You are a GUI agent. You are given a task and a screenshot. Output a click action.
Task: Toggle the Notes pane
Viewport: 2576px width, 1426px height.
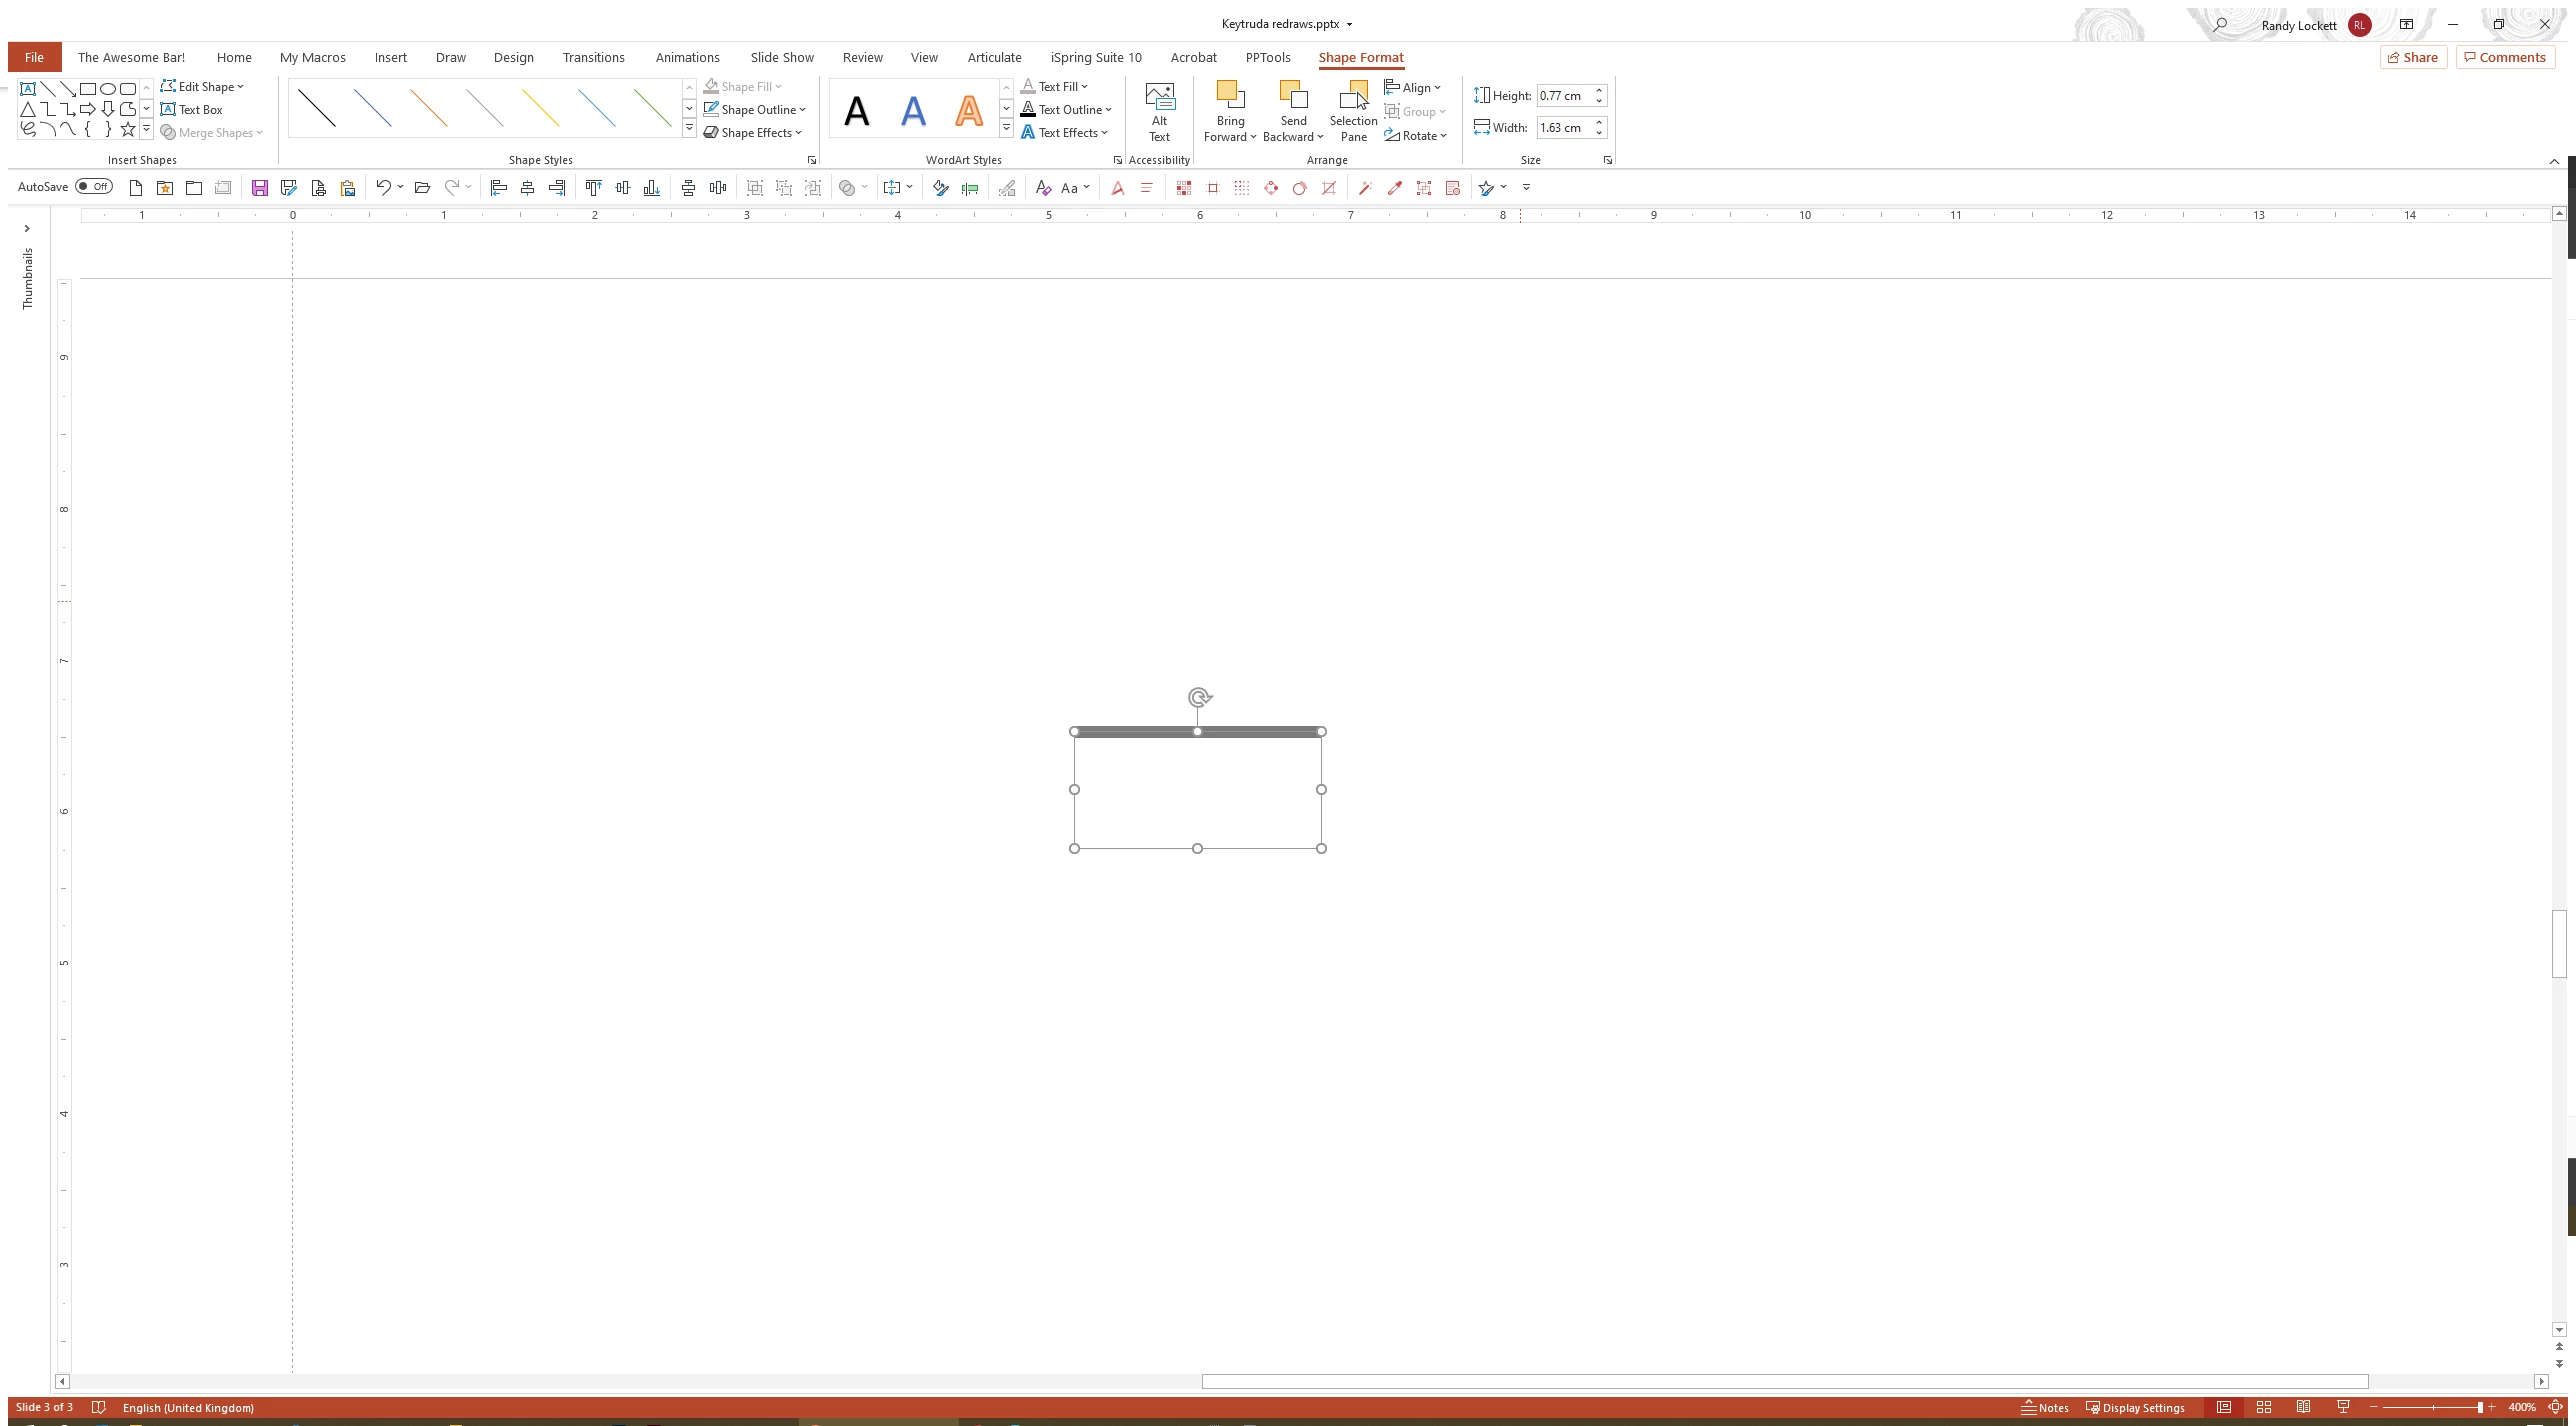[2045, 1408]
